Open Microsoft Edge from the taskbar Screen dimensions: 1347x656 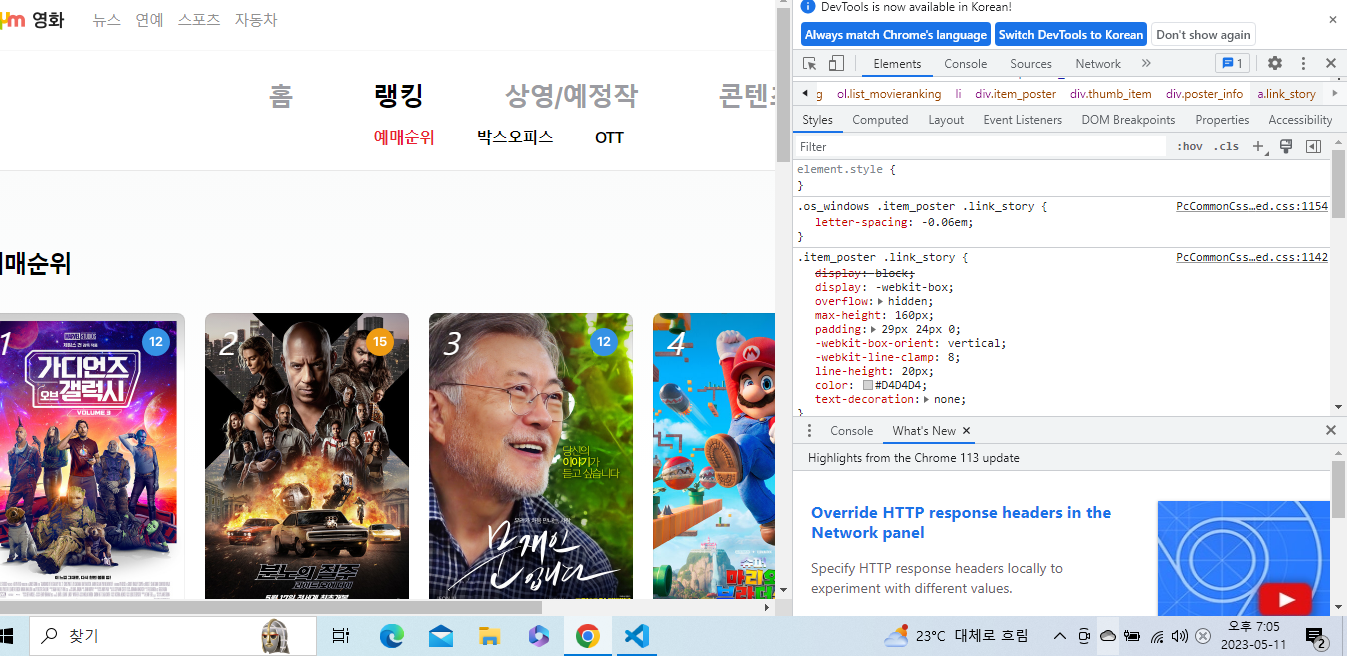click(392, 636)
